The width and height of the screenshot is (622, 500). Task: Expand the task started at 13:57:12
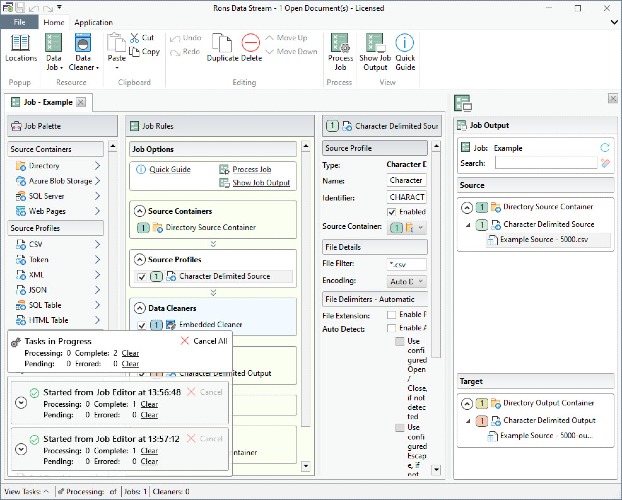21,449
